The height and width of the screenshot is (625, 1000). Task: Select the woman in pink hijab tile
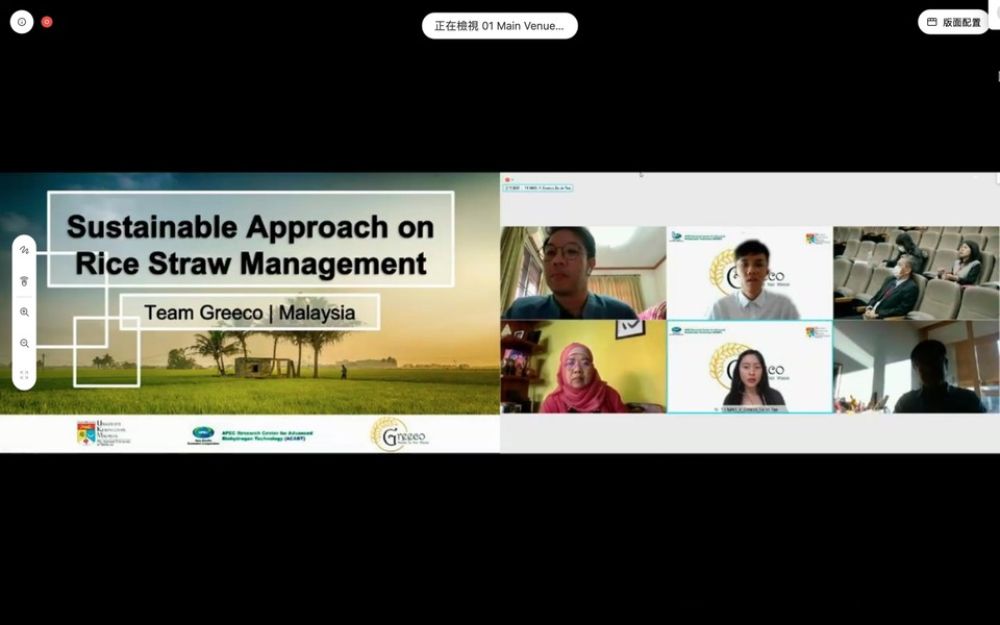pos(583,367)
